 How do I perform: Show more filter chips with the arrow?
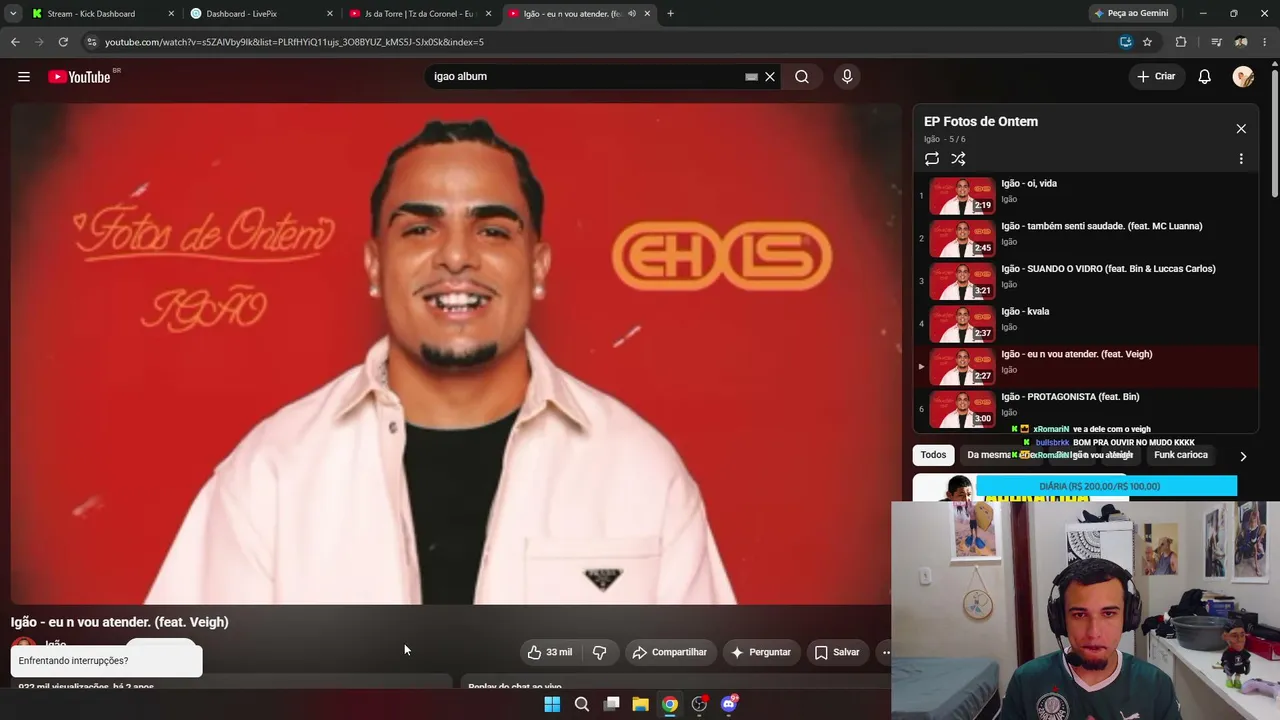click(x=1243, y=456)
